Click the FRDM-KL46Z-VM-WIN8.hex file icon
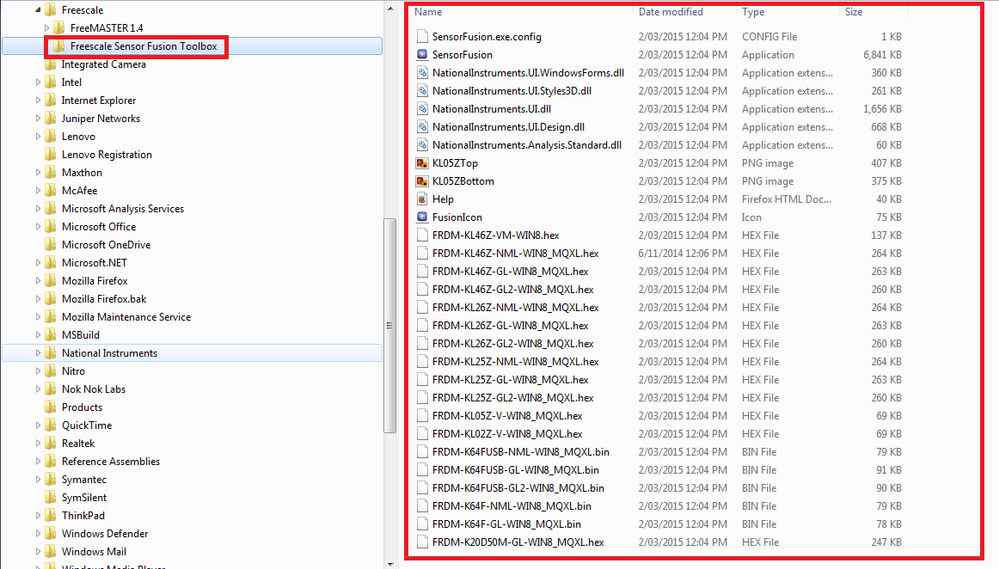Screen dimensions: 999x569 click(422, 235)
